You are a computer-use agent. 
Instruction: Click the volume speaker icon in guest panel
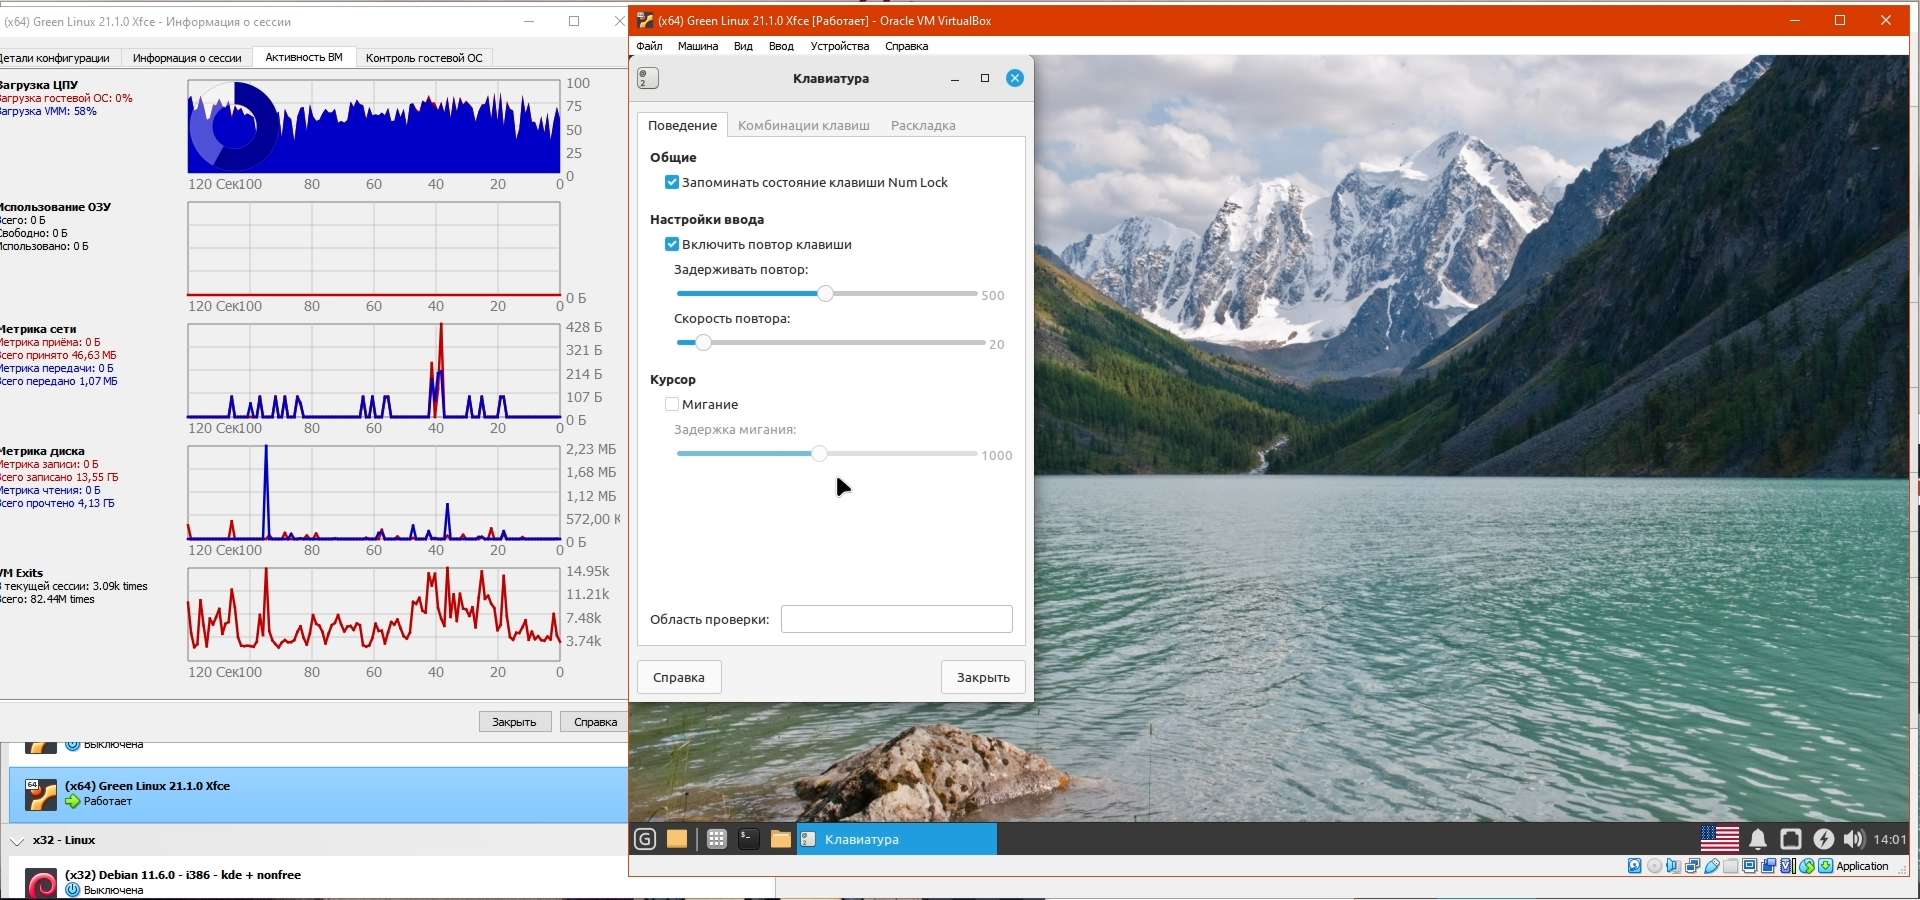point(1854,839)
